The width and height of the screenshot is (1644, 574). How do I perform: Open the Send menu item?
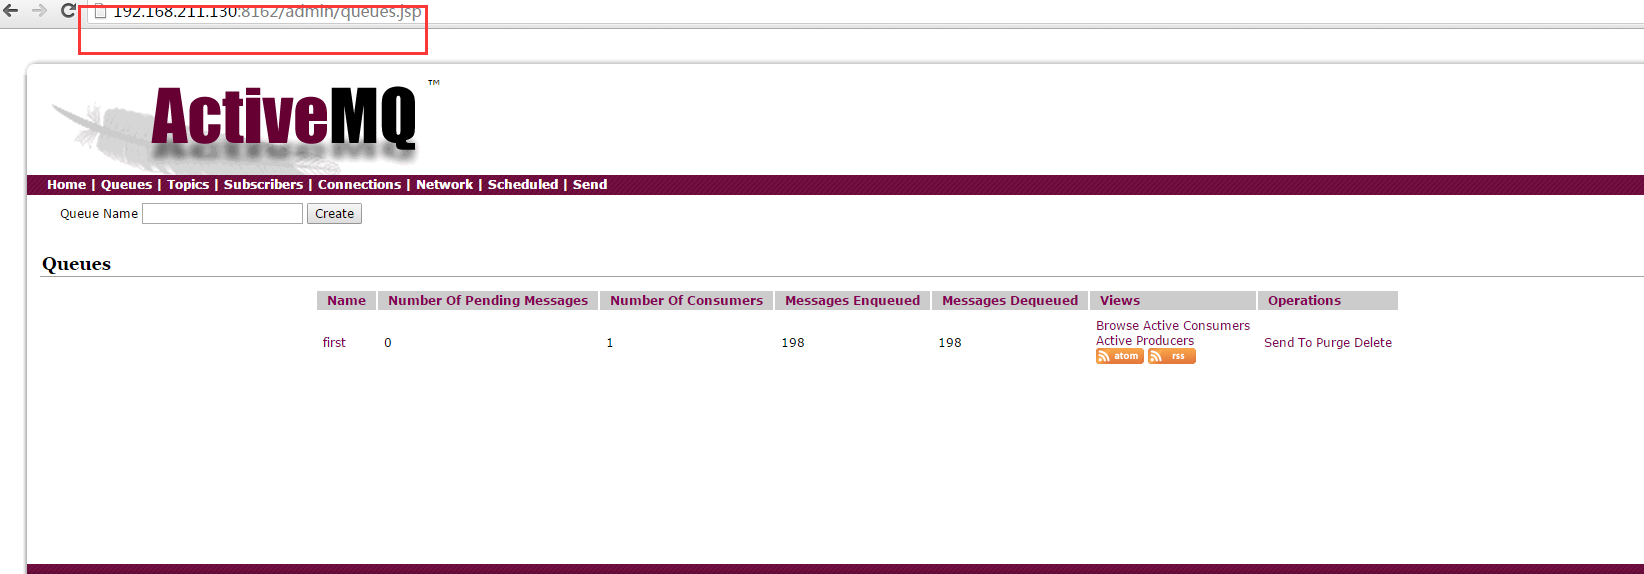tap(590, 185)
